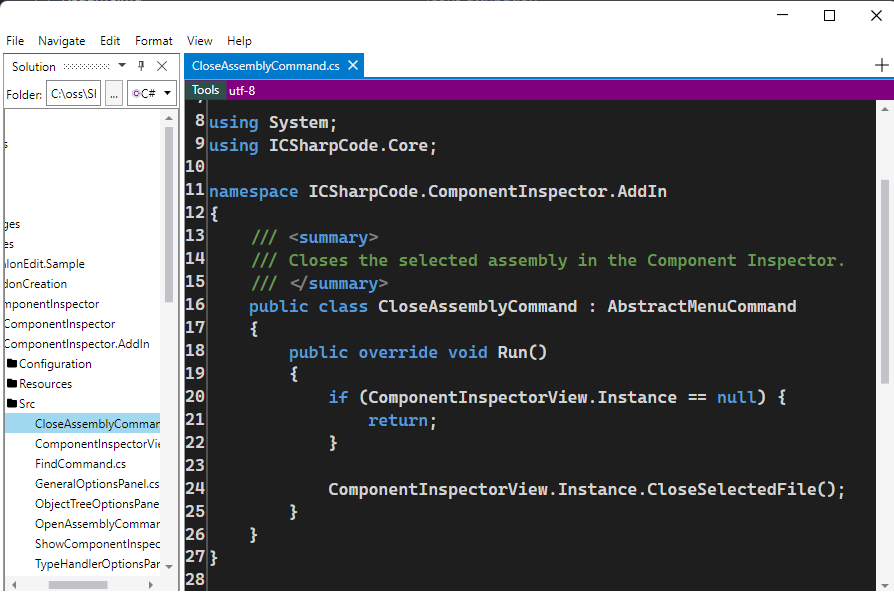Open ShowComponentInspector file in tree
The width and height of the screenshot is (894, 600).
tap(97, 544)
